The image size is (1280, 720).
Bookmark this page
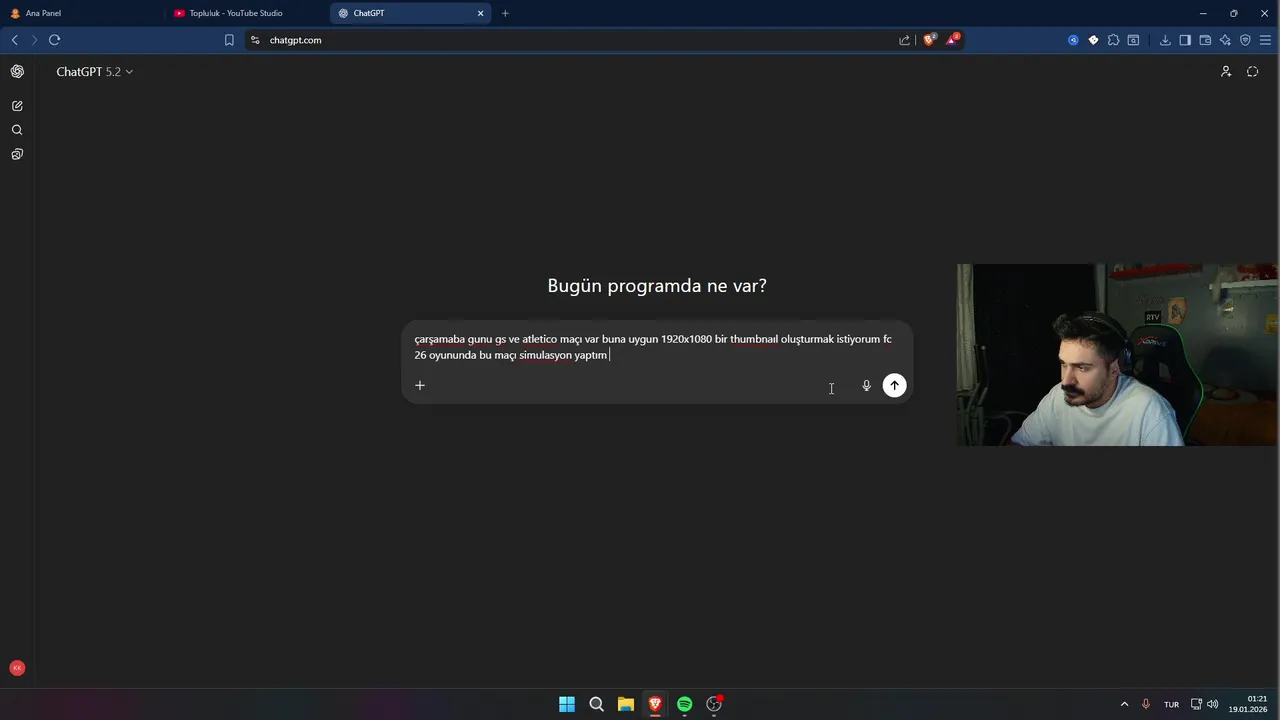point(229,40)
